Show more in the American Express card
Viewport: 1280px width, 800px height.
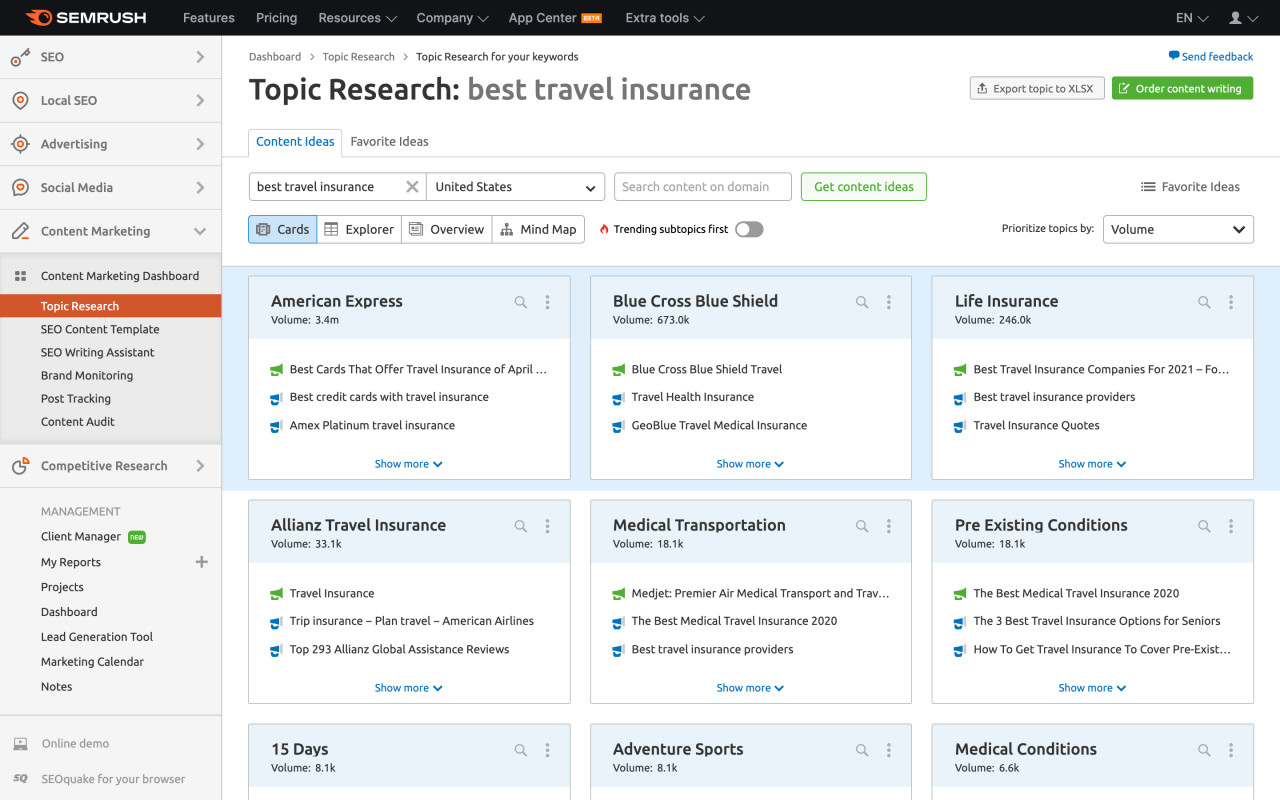[409, 464]
